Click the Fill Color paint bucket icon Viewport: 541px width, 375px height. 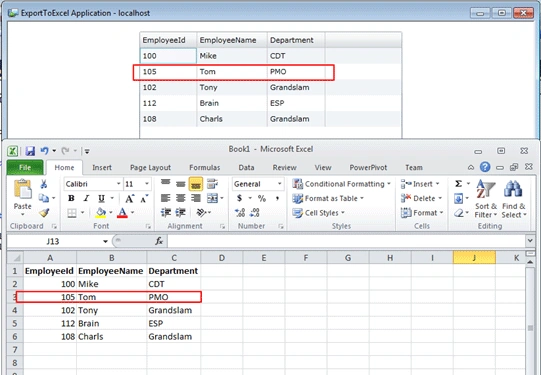(x=101, y=213)
